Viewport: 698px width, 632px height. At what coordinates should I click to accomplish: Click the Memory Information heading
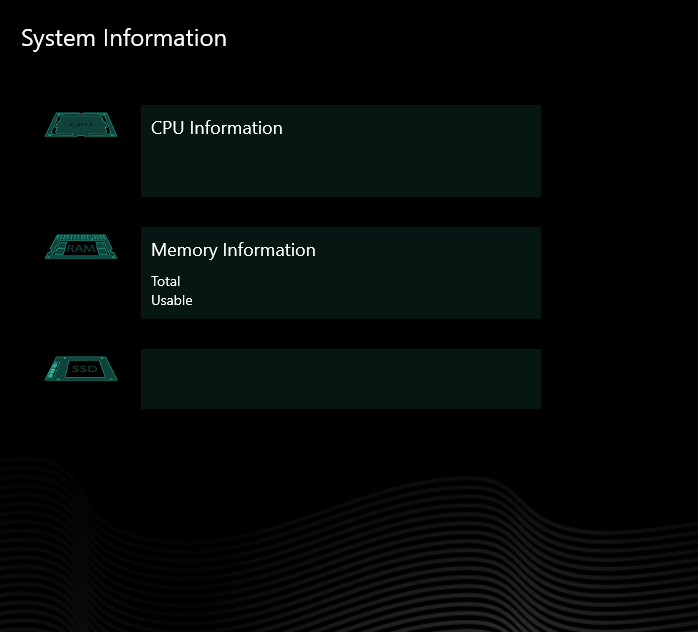pos(233,250)
